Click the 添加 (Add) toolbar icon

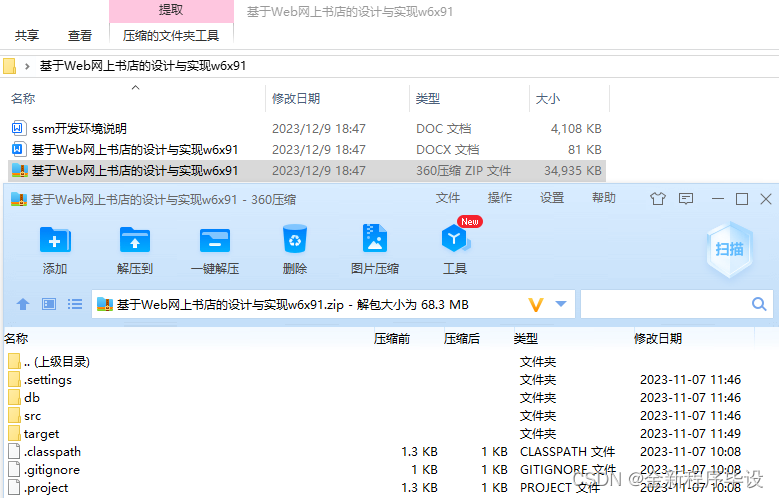point(55,241)
